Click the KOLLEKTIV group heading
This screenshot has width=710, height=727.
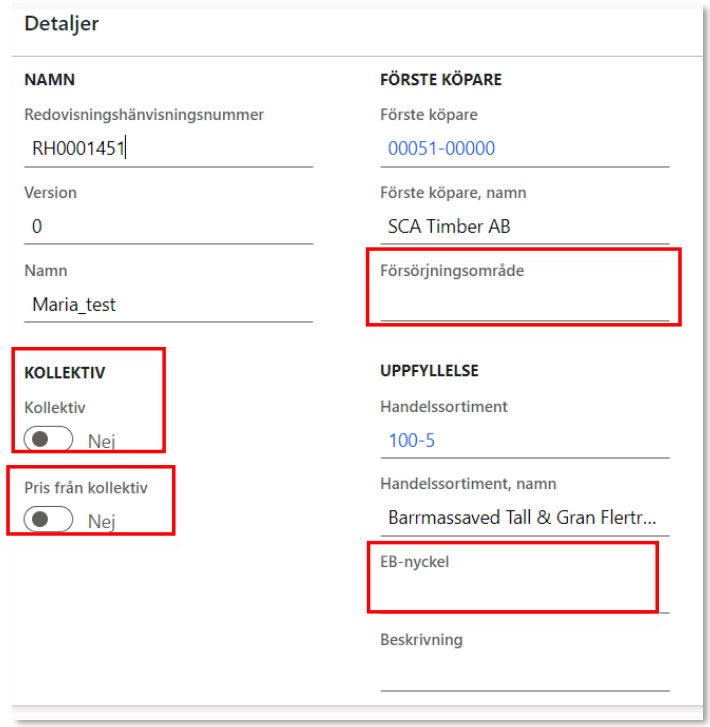click(65, 373)
